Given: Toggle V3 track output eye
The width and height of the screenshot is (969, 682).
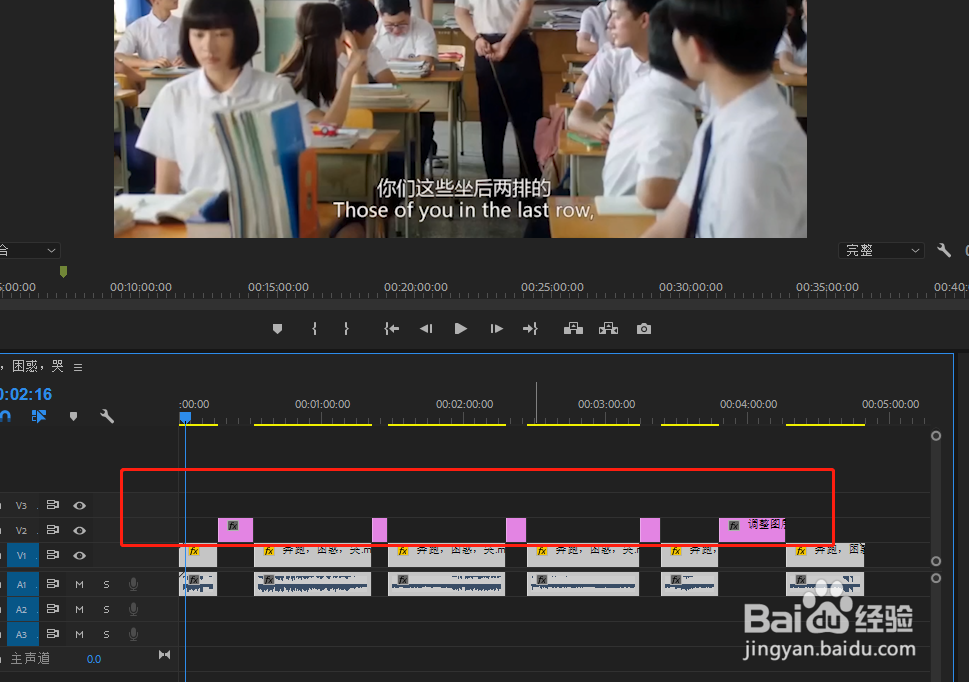Looking at the screenshot, I should [80, 505].
